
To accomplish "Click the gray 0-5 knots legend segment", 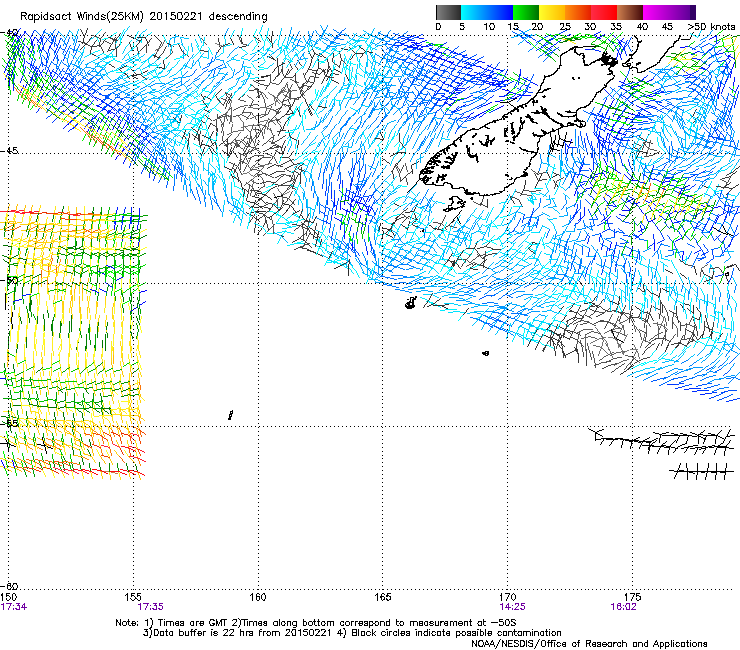I will pyautogui.click(x=448, y=12).
